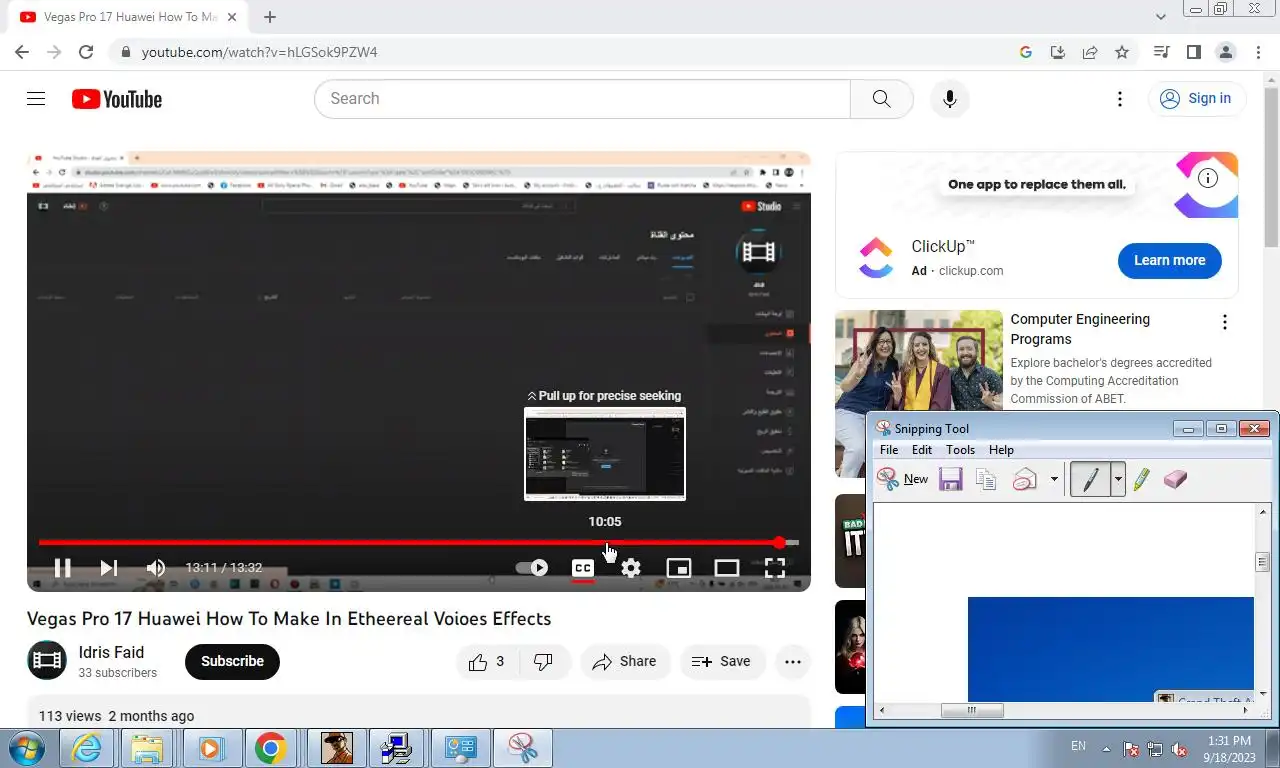Viewport: 1280px width, 768px height.
Task: Toggle the autoplay switch
Action: coord(532,568)
